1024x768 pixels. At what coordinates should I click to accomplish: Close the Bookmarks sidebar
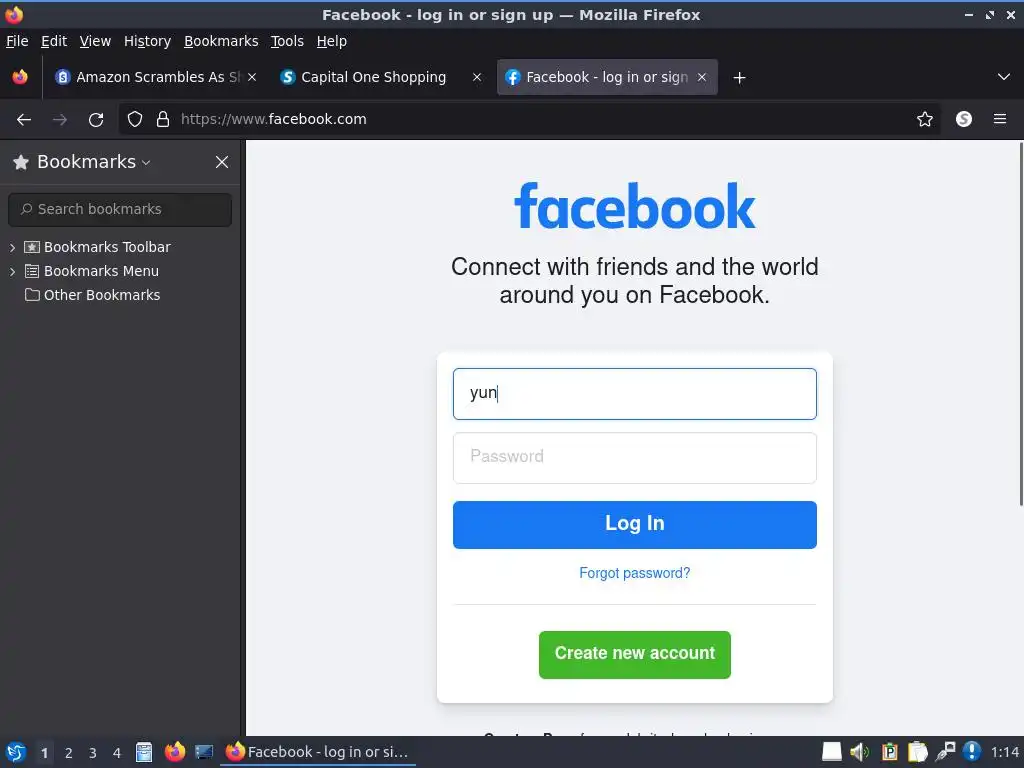point(222,162)
